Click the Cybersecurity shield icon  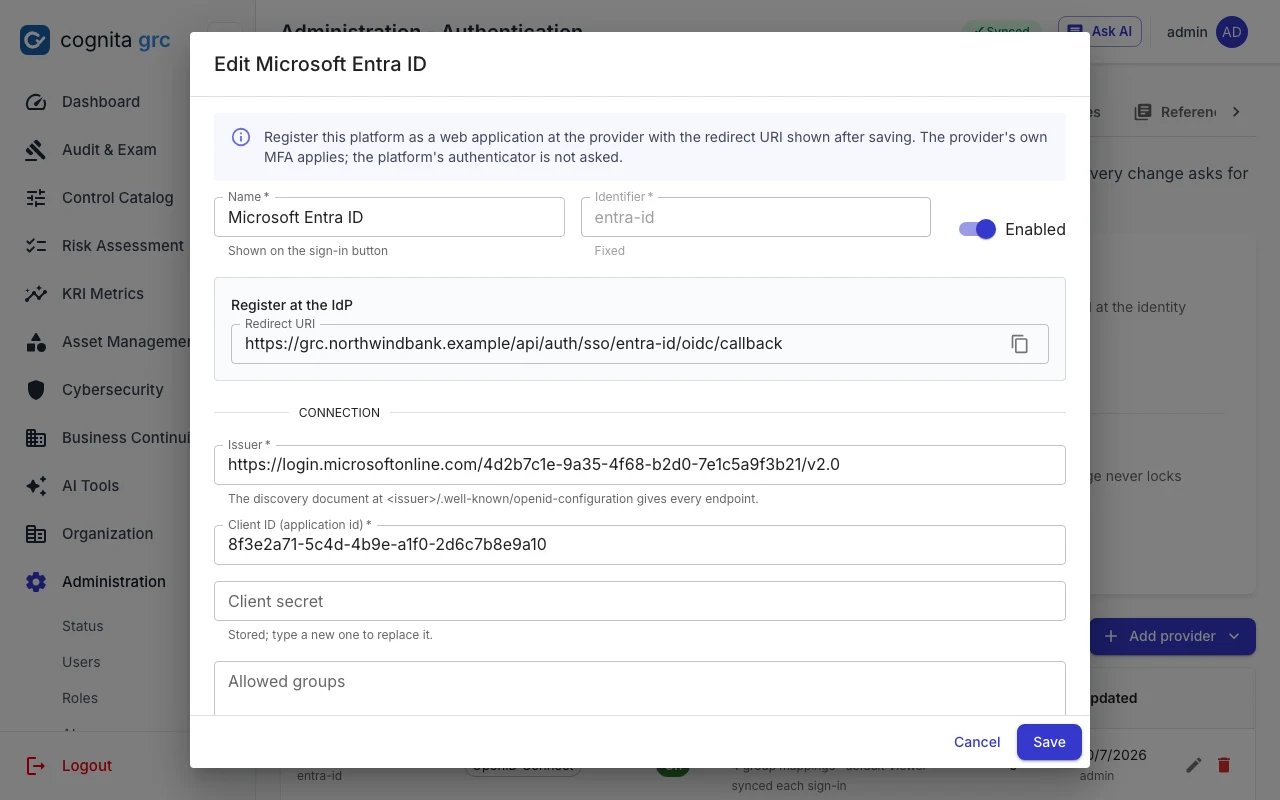pyautogui.click(x=36, y=390)
